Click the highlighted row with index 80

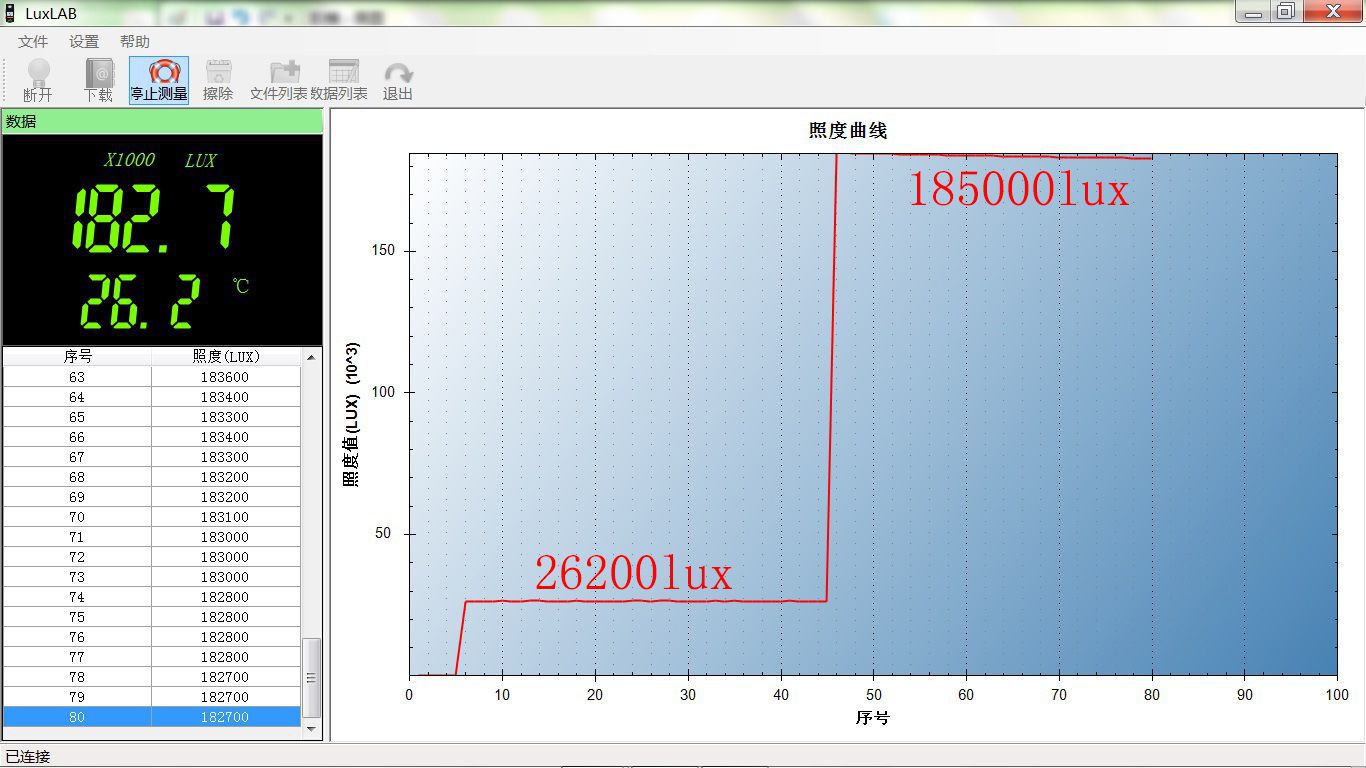coord(152,717)
